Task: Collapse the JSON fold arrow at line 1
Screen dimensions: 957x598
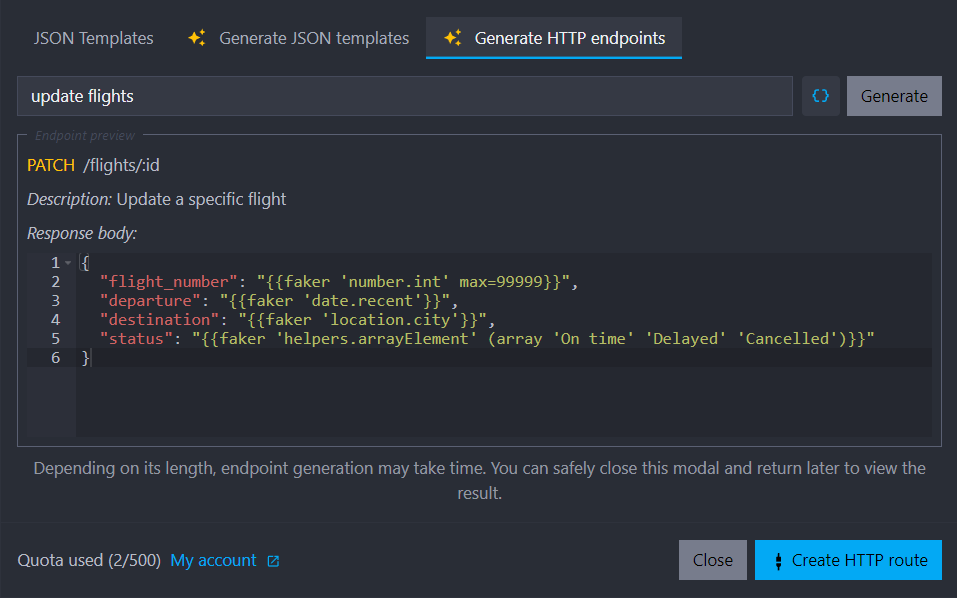Action: click(x=68, y=263)
